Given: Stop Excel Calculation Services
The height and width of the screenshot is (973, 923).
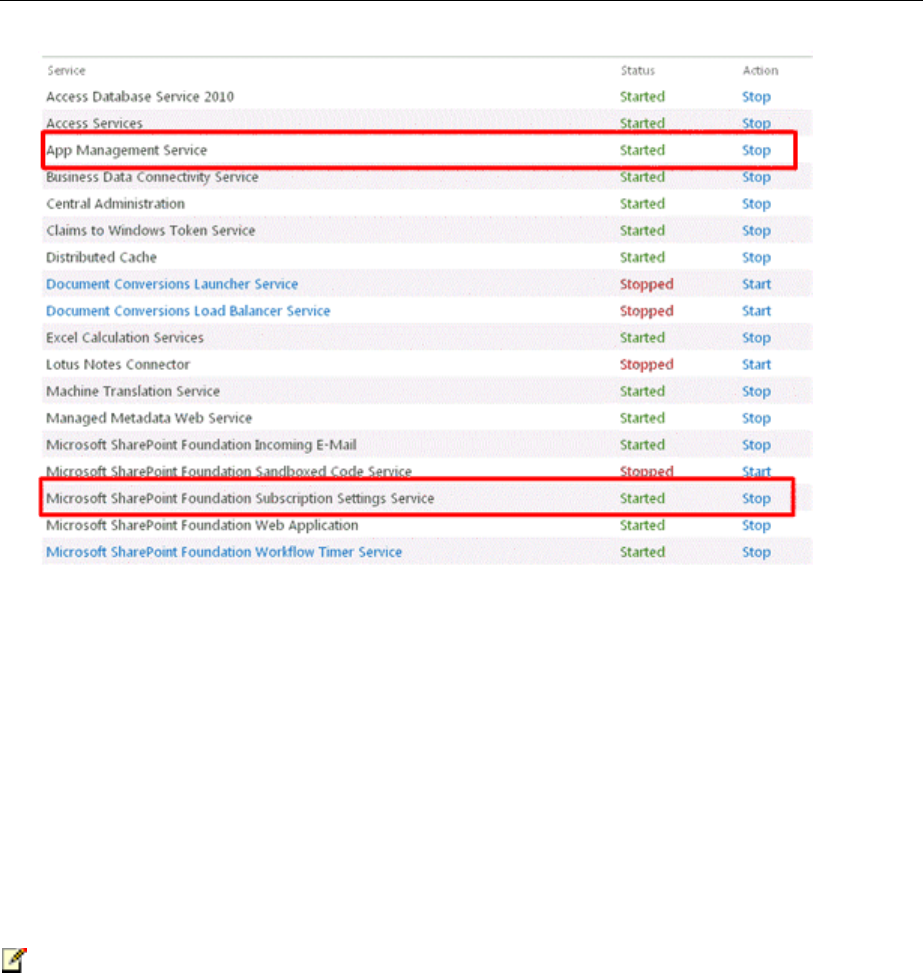Looking at the screenshot, I should tap(756, 338).
